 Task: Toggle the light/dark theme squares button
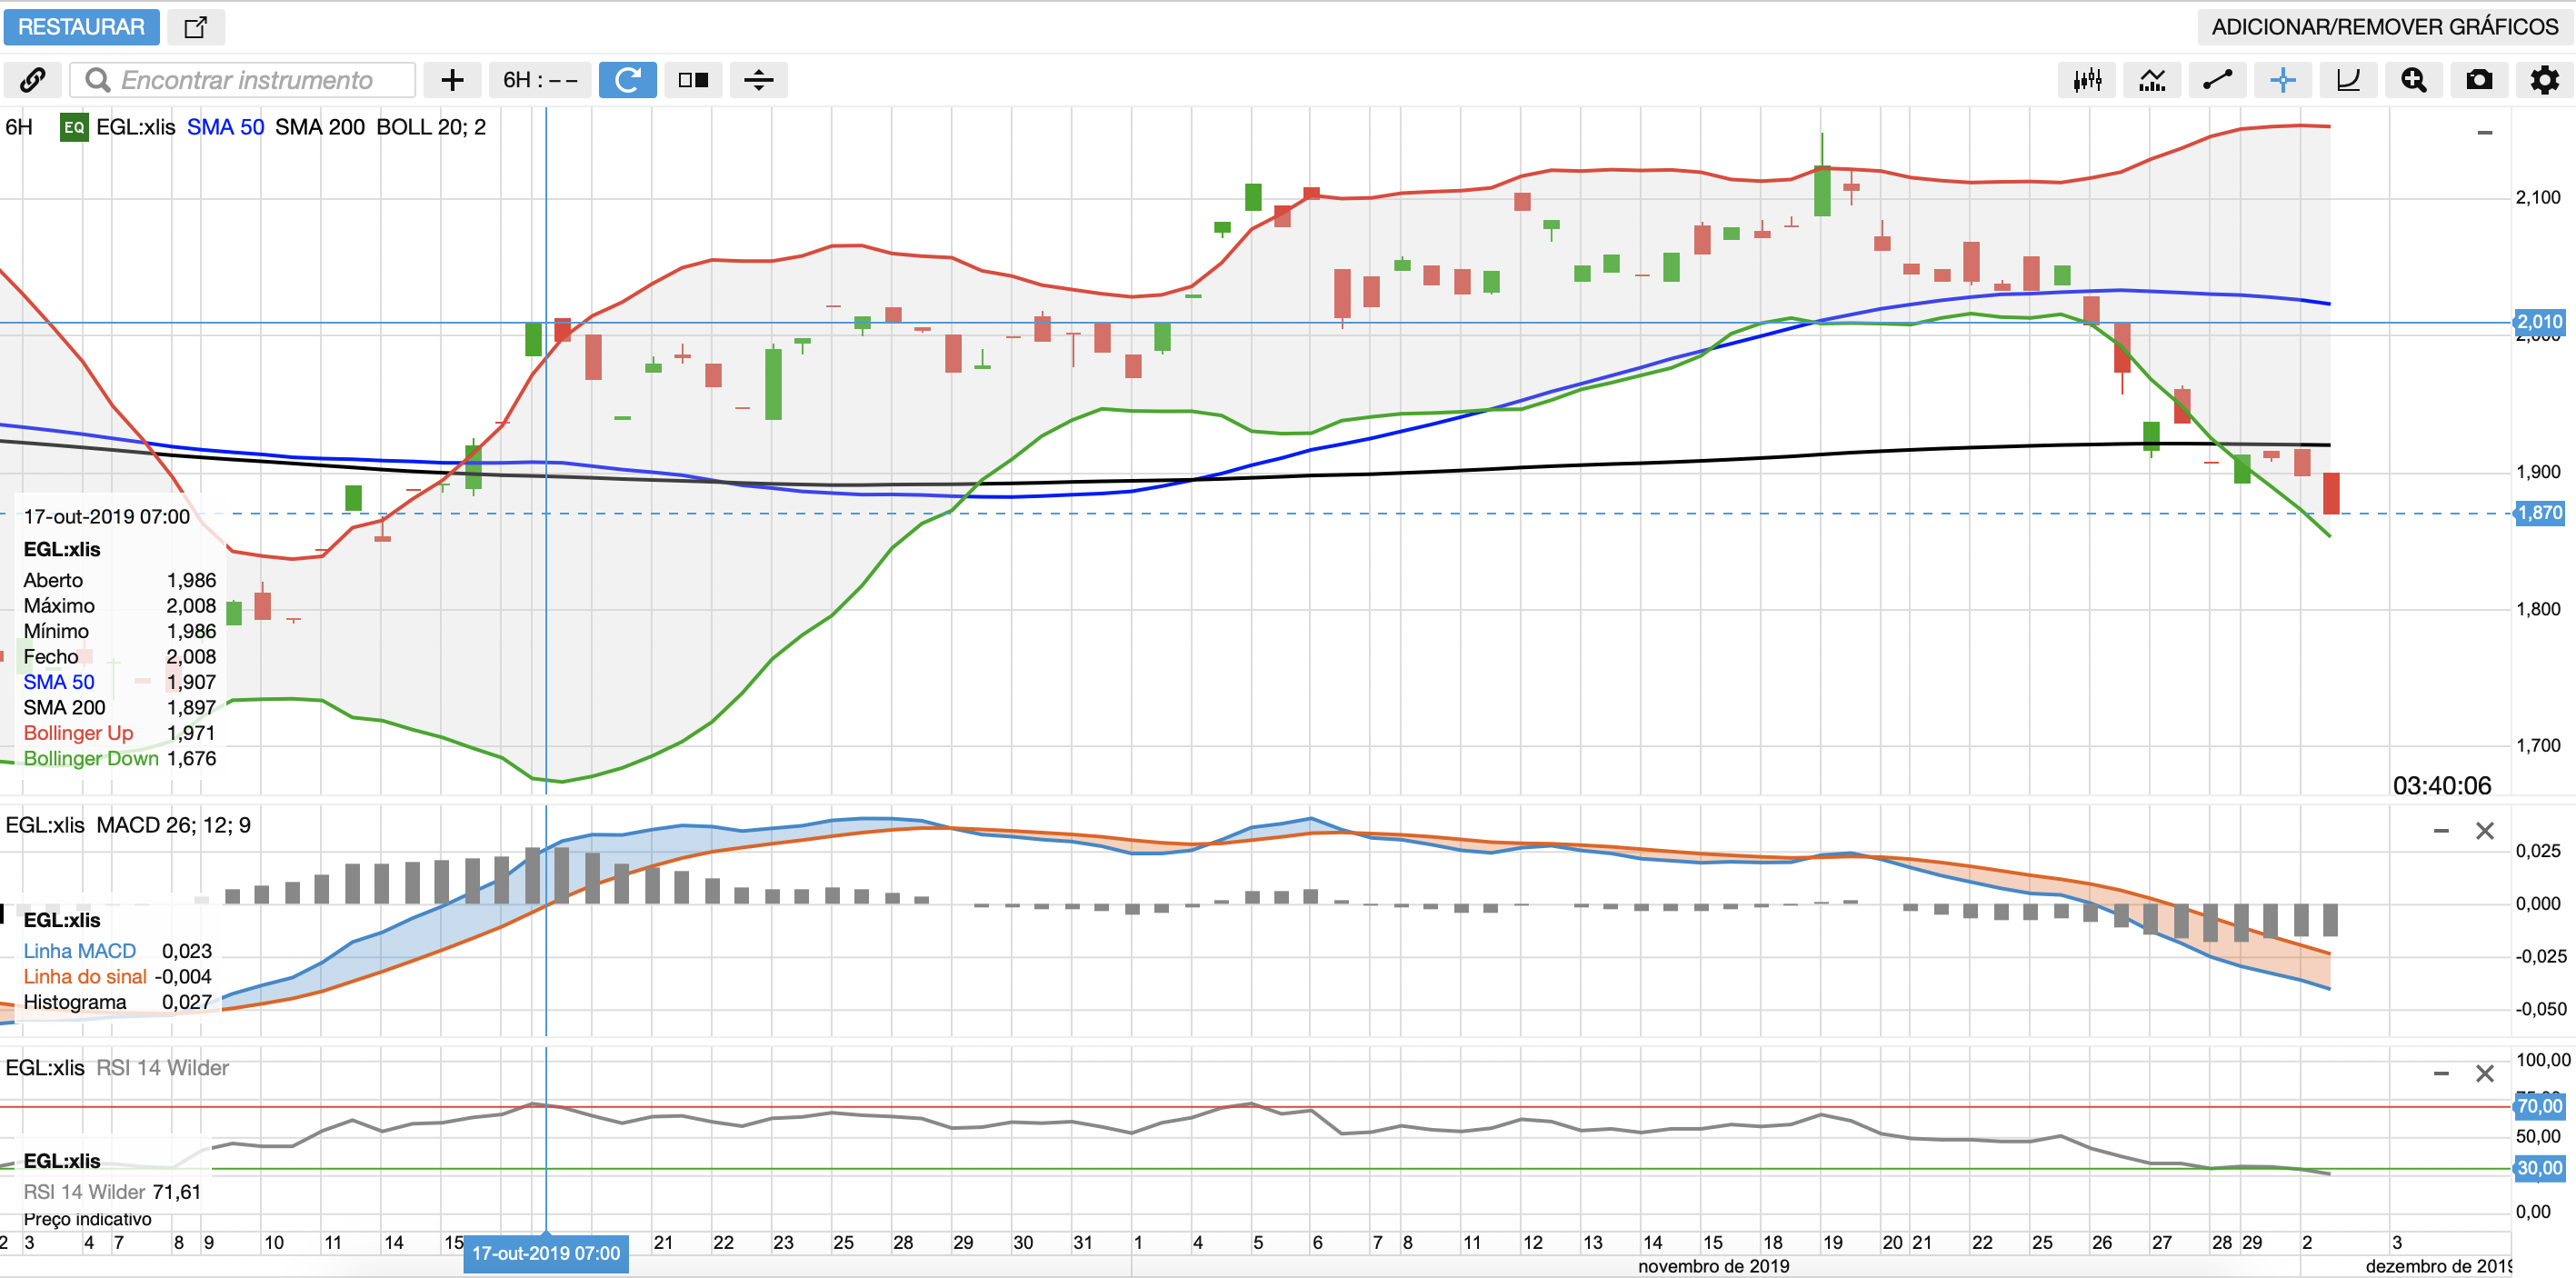pyautogui.click(x=693, y=80)
